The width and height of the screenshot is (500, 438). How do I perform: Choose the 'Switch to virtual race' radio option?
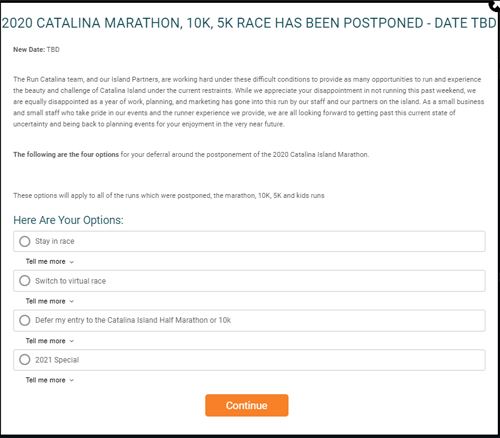coord(25,281)
